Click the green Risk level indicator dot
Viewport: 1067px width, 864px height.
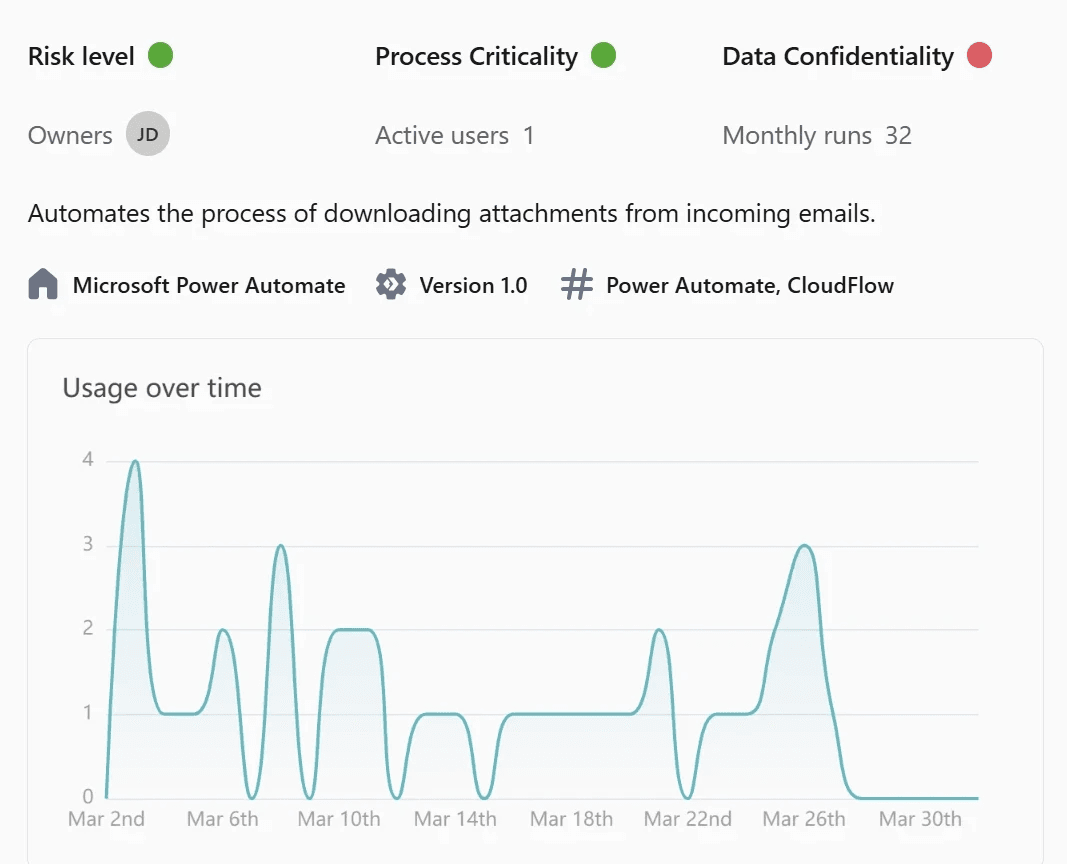[161, 55]
